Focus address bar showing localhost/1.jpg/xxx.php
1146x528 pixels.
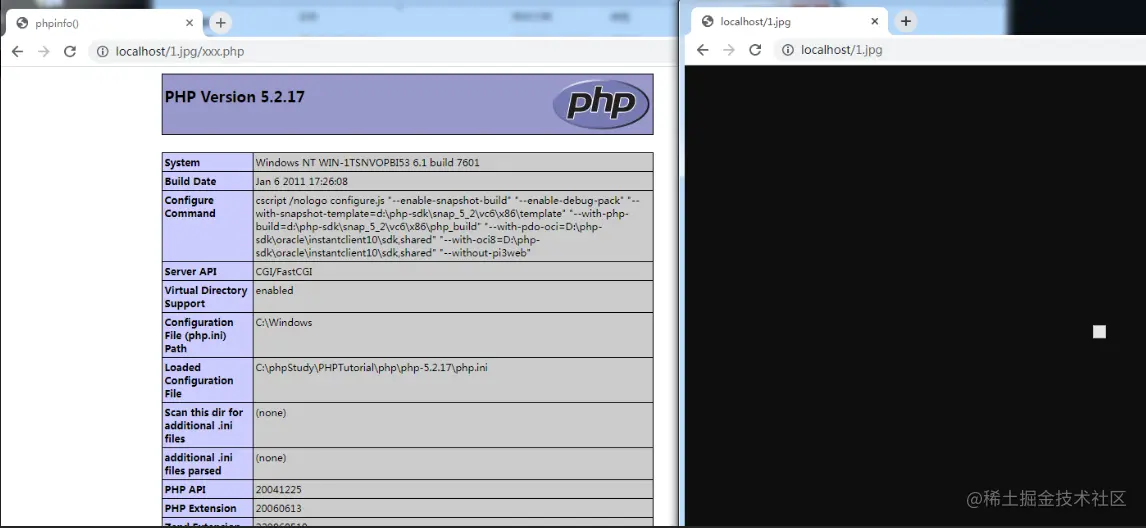tap(384, 51)
